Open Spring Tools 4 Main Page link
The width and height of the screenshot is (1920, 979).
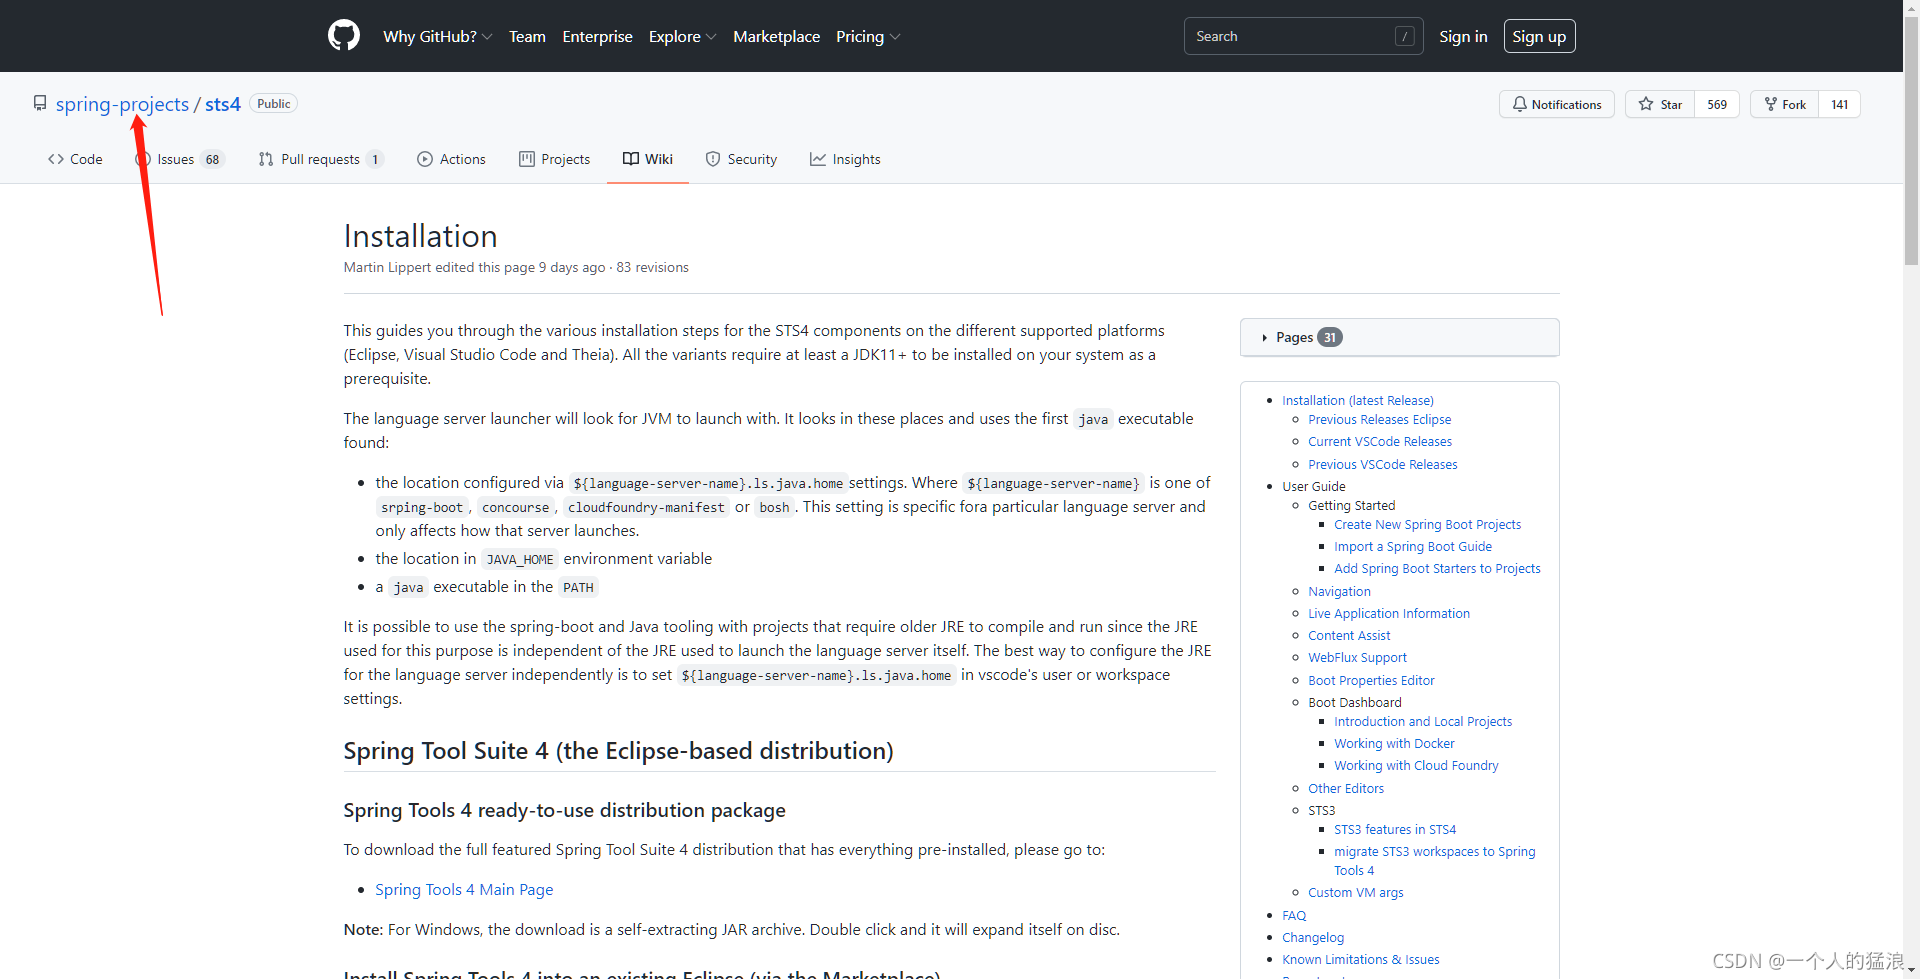pos(464,890)
